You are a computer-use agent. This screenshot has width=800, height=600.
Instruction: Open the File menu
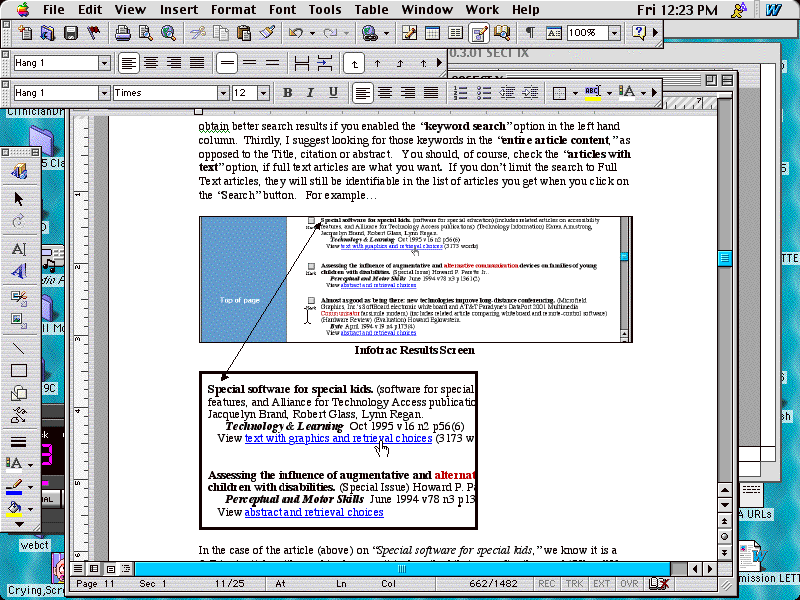pyautogui.click(x=54, y=10)
